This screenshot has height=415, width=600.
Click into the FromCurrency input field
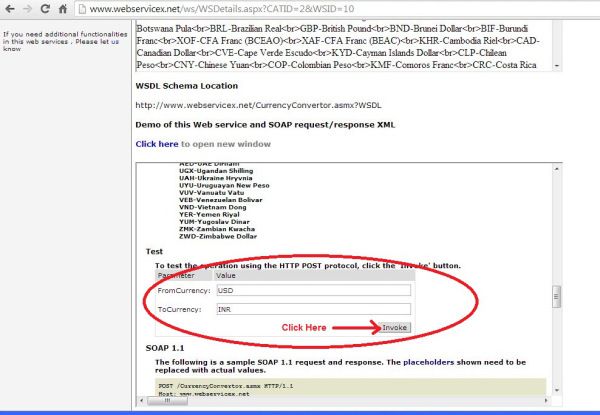click(313, 290)
